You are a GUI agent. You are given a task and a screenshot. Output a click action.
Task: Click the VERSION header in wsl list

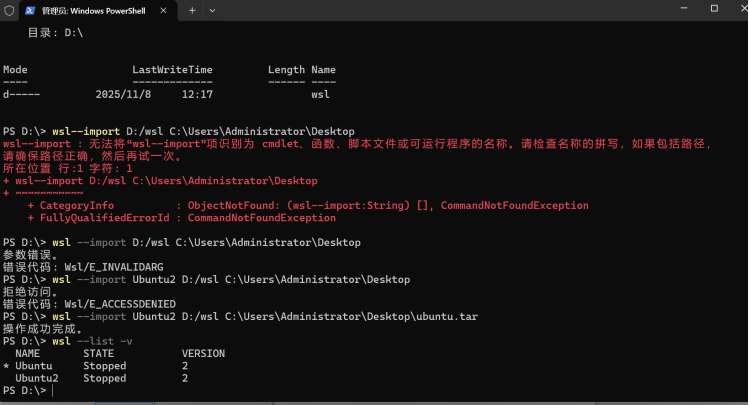click(203, 353)
